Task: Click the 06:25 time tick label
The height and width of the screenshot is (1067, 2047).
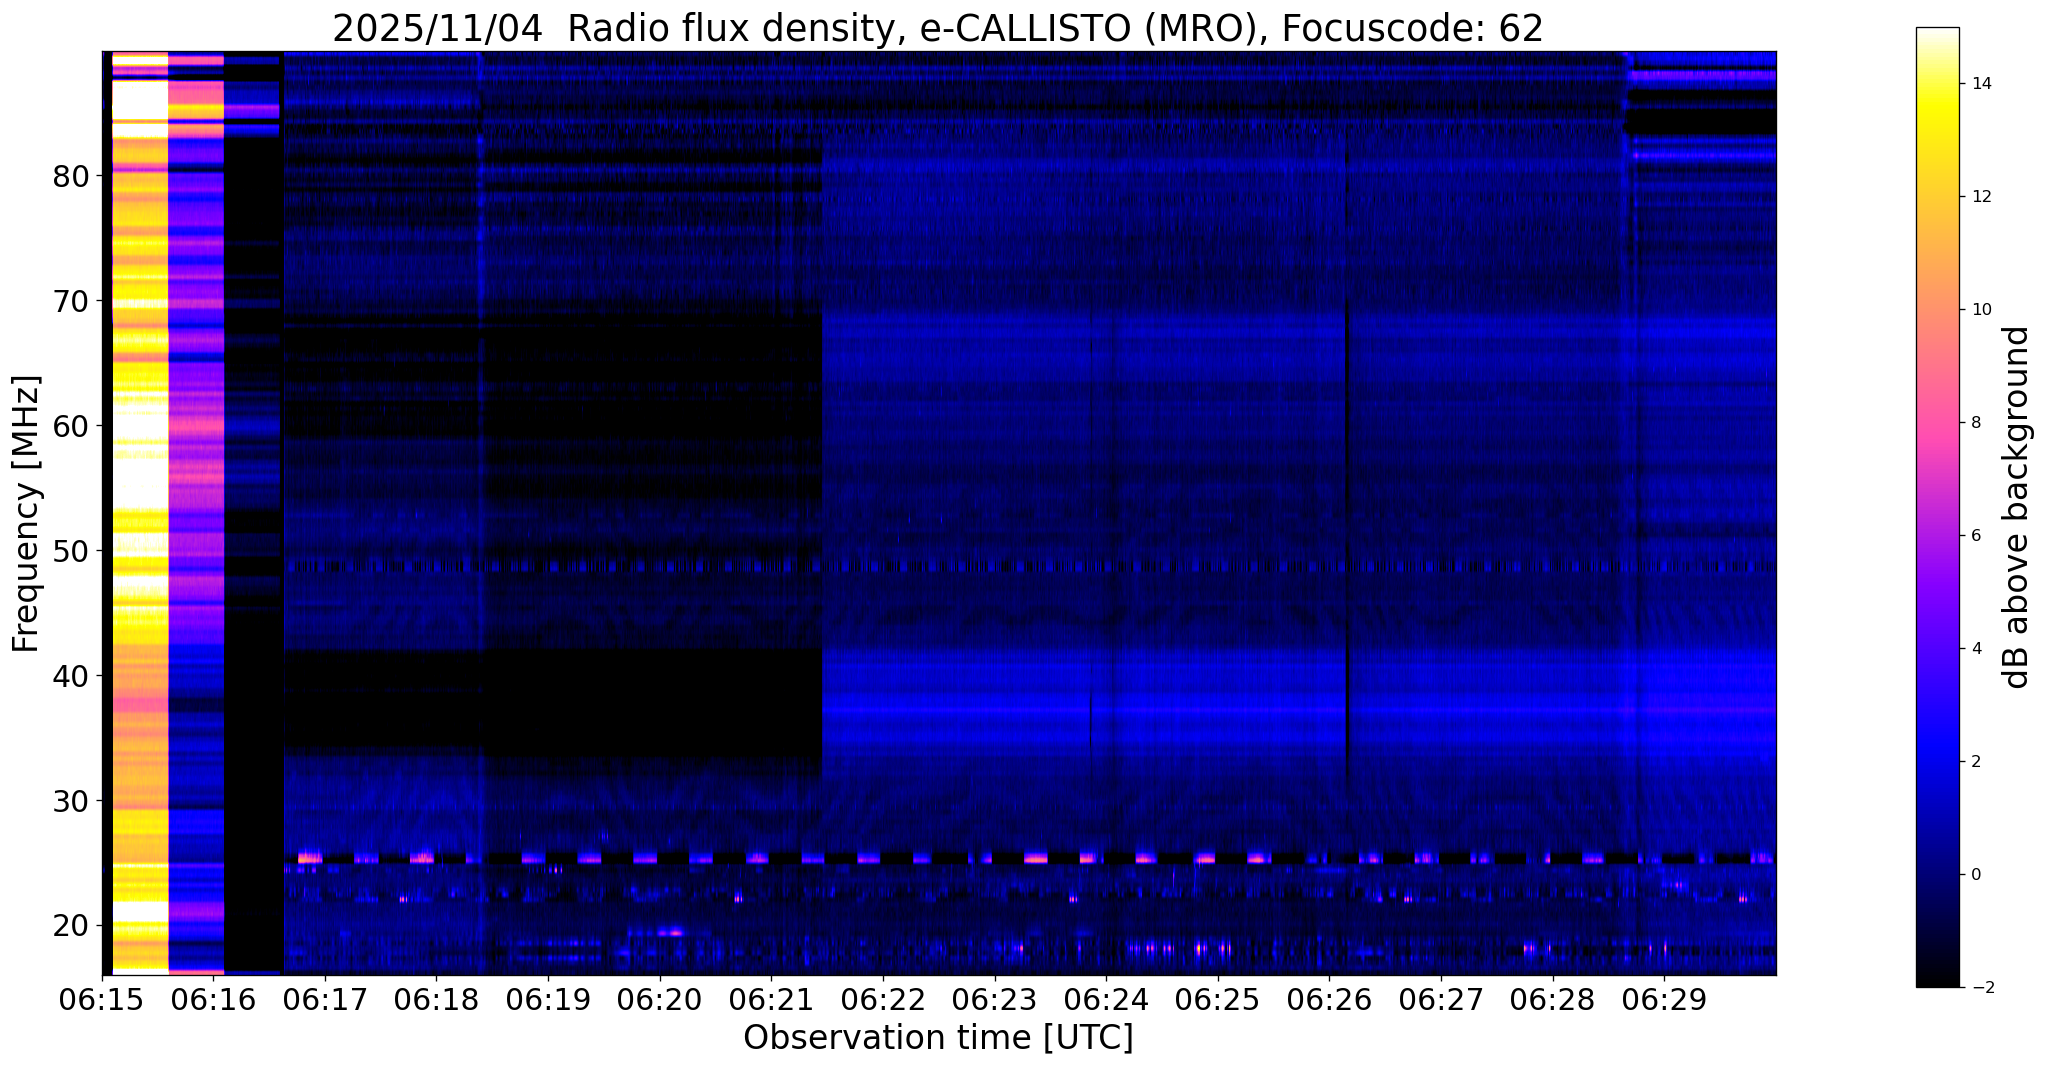Action: click(x=1218, y=1000)
